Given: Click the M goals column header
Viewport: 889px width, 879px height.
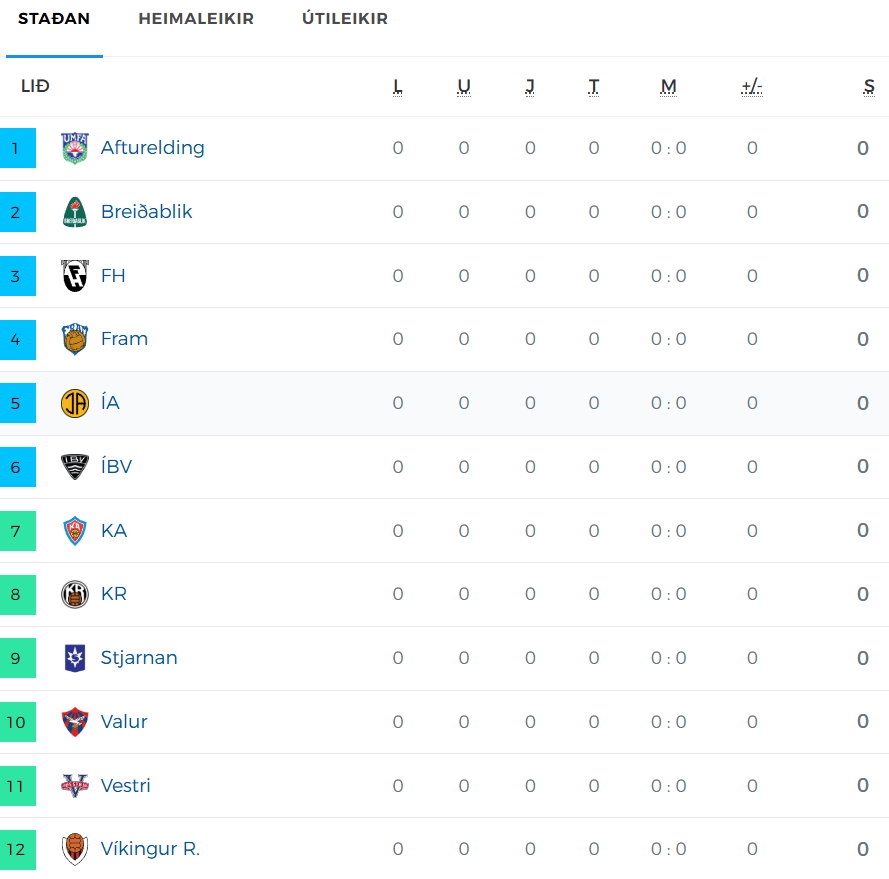Looking at the screenshot, I should click(x=668, y=87).
